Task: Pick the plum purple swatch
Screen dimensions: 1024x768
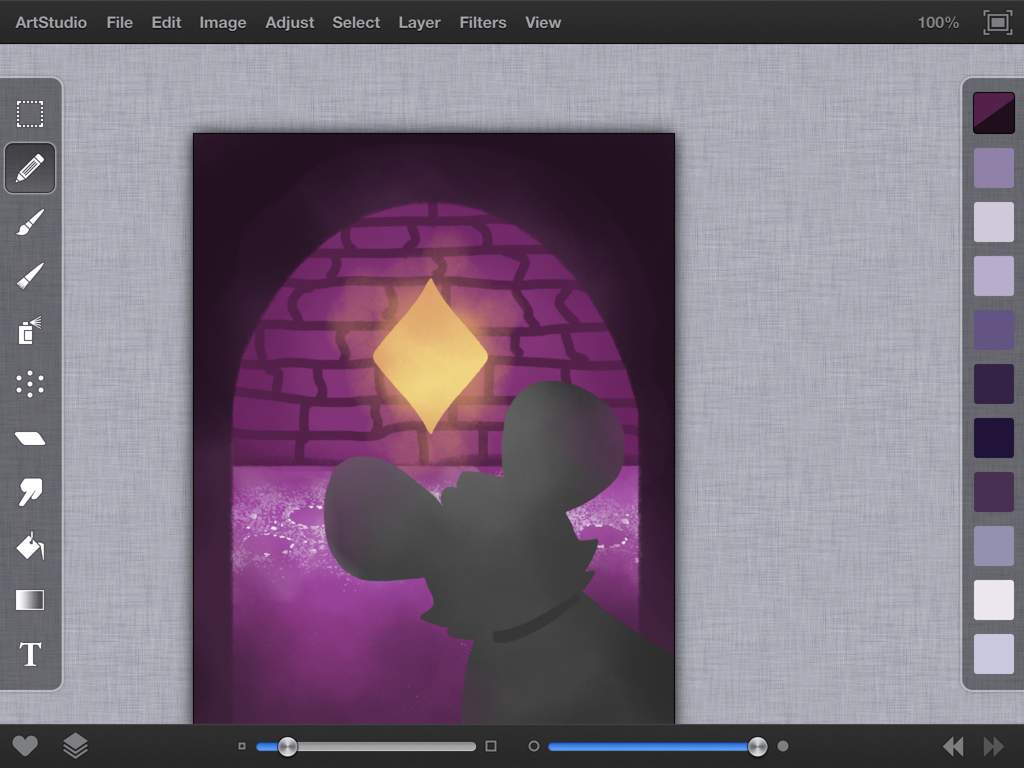Action: (993, 492)
